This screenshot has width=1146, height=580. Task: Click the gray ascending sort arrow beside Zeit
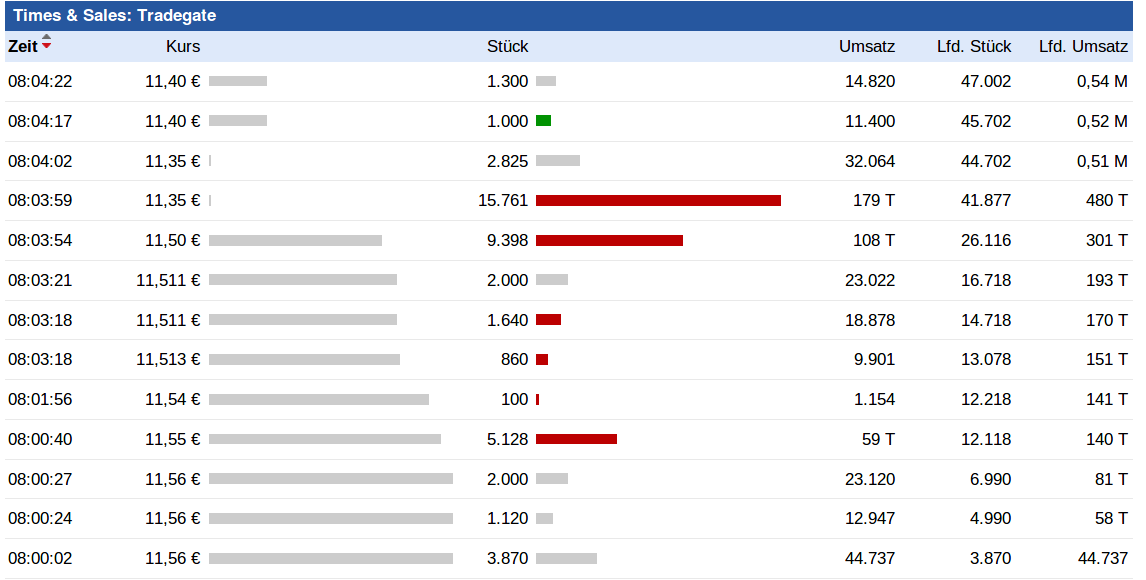46,37
